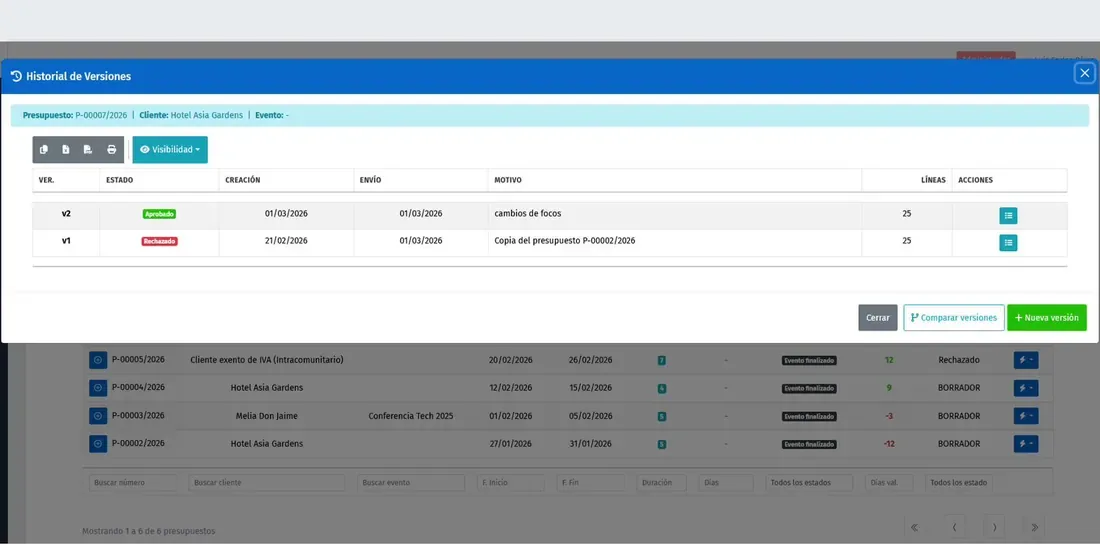Click 'Cliente exento de IVA (Intracomunitario)' in background table
This screenshot has width=1100, height=550.
(267, 360)
